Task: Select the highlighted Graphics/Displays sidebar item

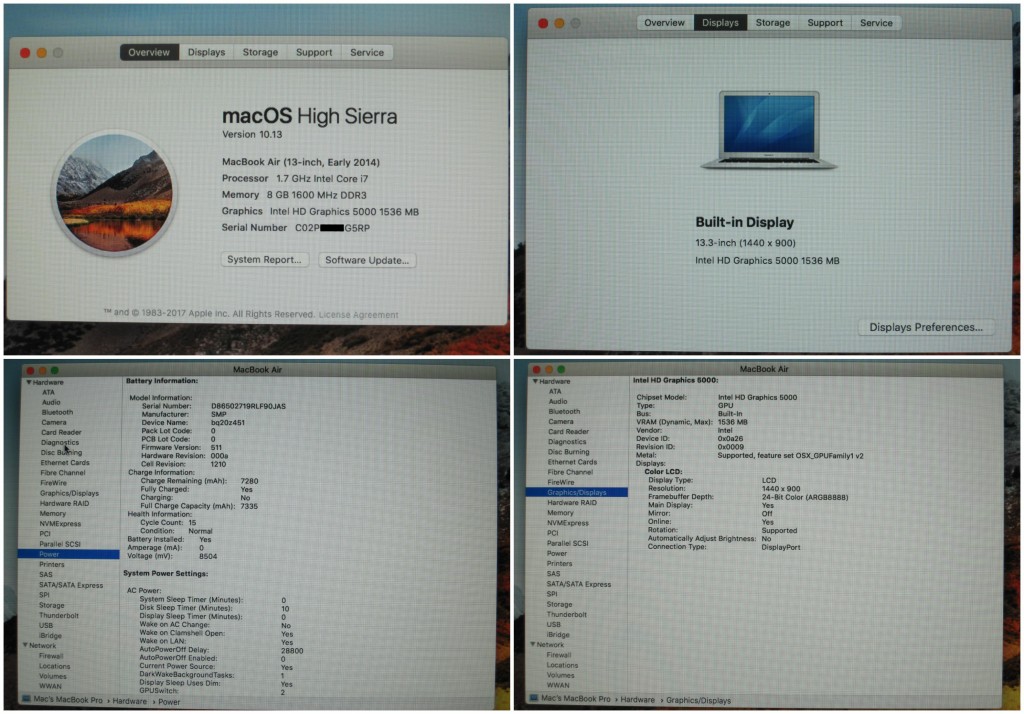Action: tap(576, 492)
